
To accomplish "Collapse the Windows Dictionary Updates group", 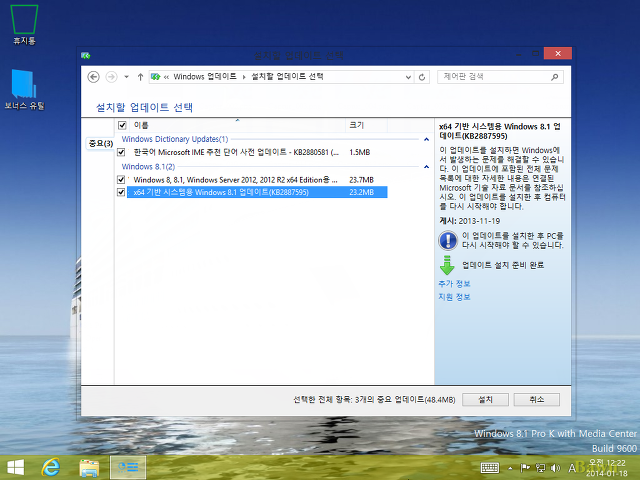I will click(427, 140).
